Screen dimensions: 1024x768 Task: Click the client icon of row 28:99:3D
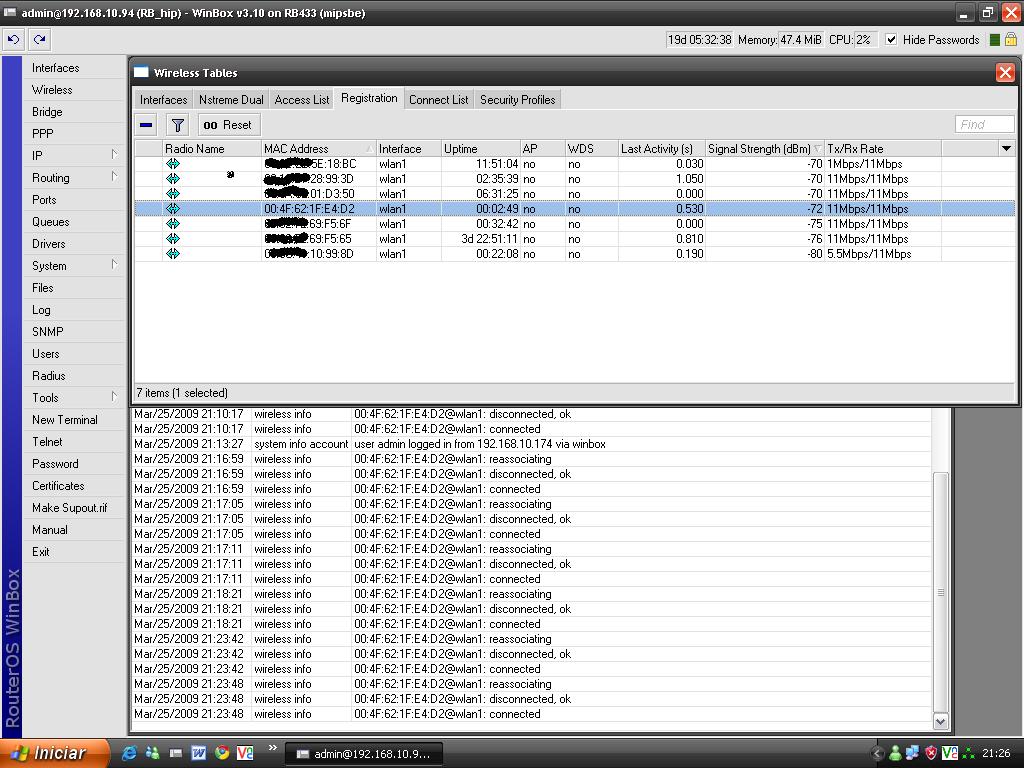[x=172, y=179]
